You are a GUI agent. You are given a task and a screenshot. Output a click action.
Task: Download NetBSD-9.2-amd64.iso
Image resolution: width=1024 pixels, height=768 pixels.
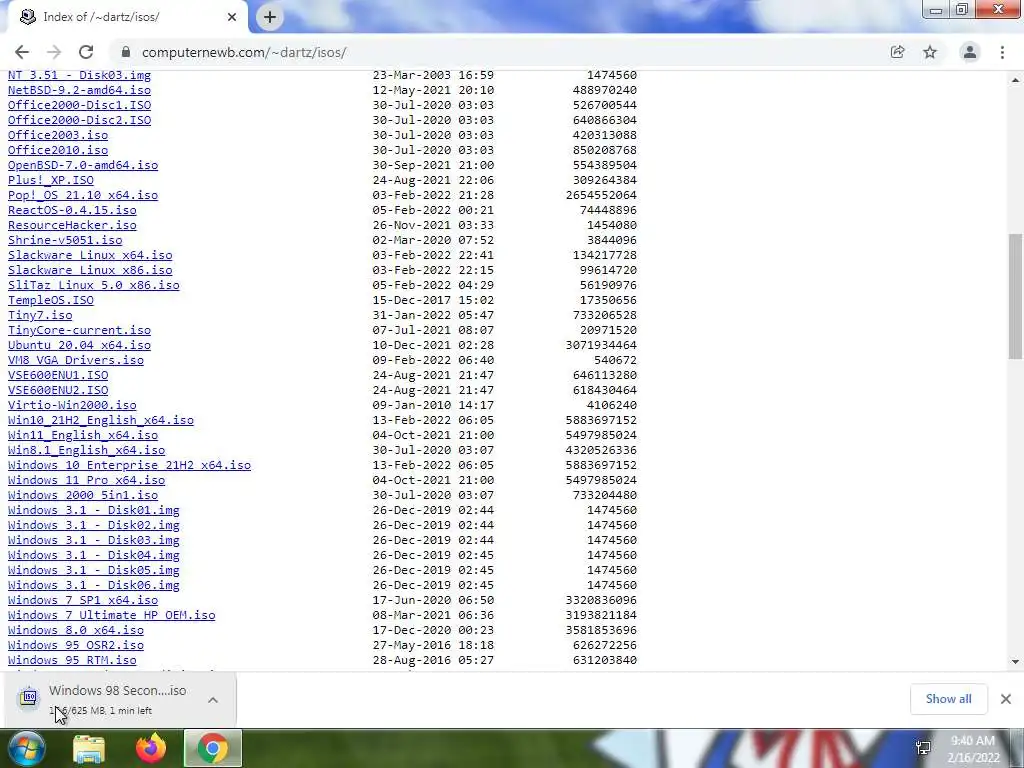coord(79,90)
